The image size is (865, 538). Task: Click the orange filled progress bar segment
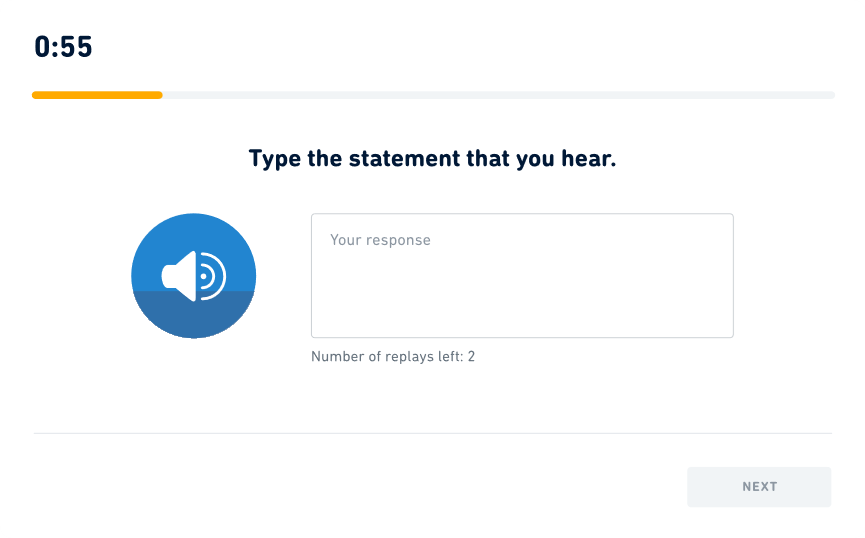(97, 95)
